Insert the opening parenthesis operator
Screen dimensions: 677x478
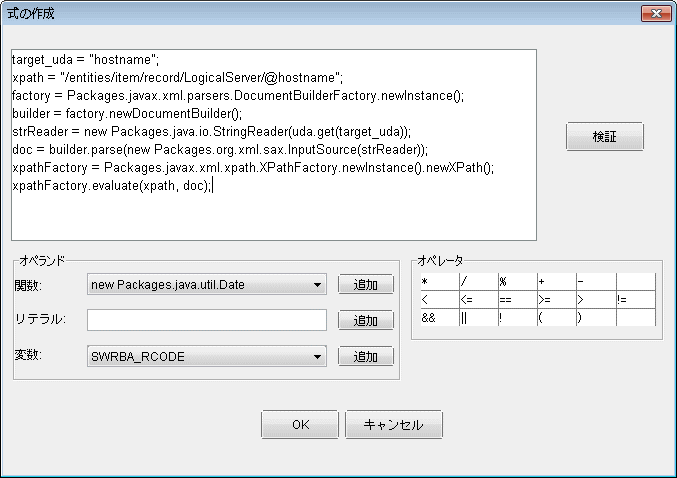[x=557, y=318]
